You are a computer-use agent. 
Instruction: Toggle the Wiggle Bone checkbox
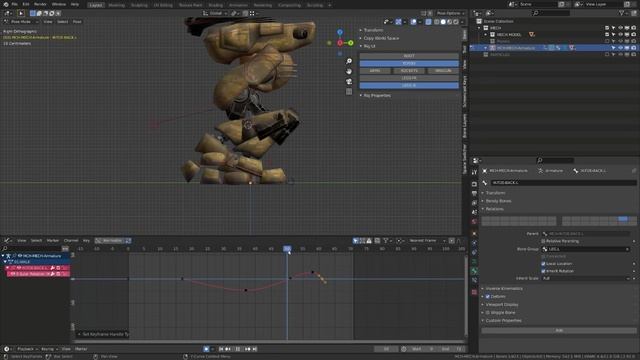click(488, 313)
